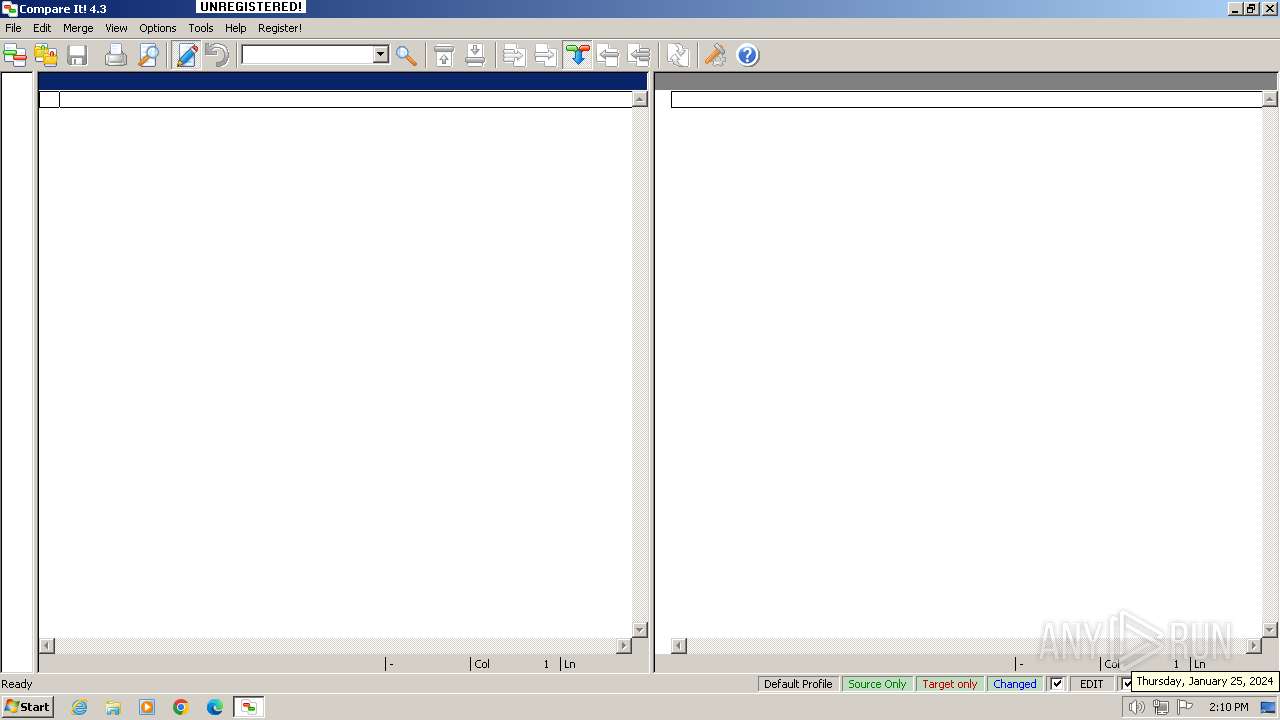The image size is (1280, 720).
Task: Open the Tools menu
Action: coord(201,28)
